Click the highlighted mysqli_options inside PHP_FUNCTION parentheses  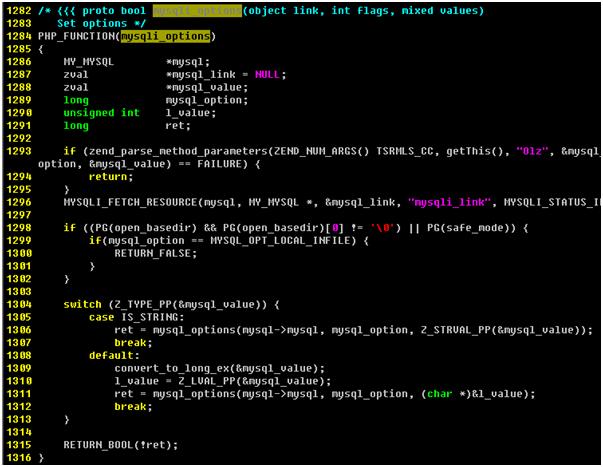pyautogui.click(x=166, y=36)
